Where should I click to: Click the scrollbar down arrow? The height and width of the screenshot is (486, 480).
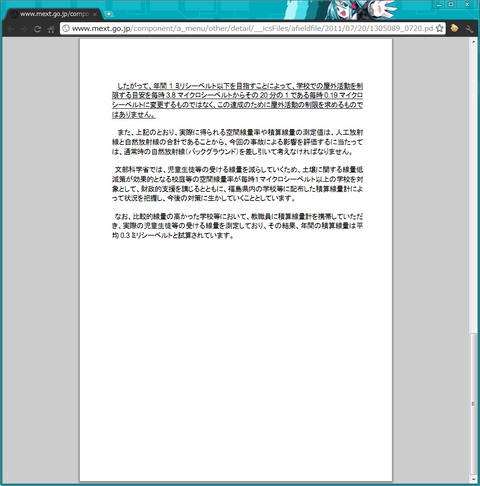(473, 479)
